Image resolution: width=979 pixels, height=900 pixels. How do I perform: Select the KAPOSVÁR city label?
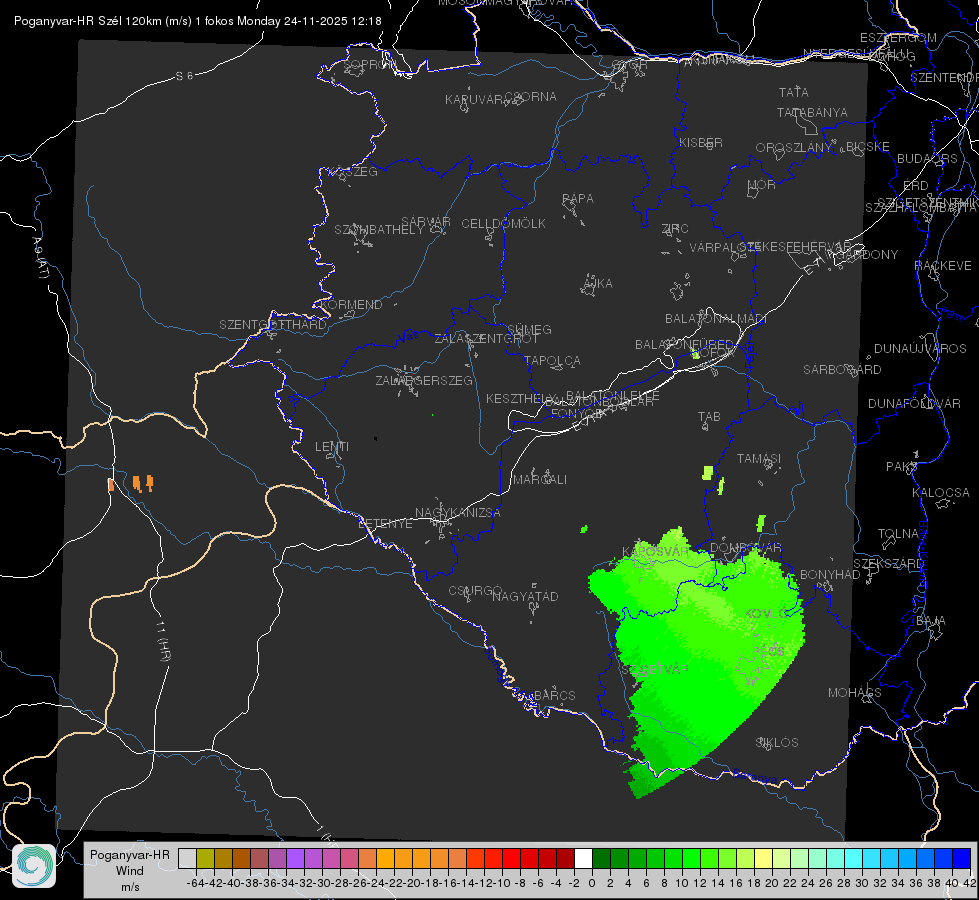(x=655, y=551)
